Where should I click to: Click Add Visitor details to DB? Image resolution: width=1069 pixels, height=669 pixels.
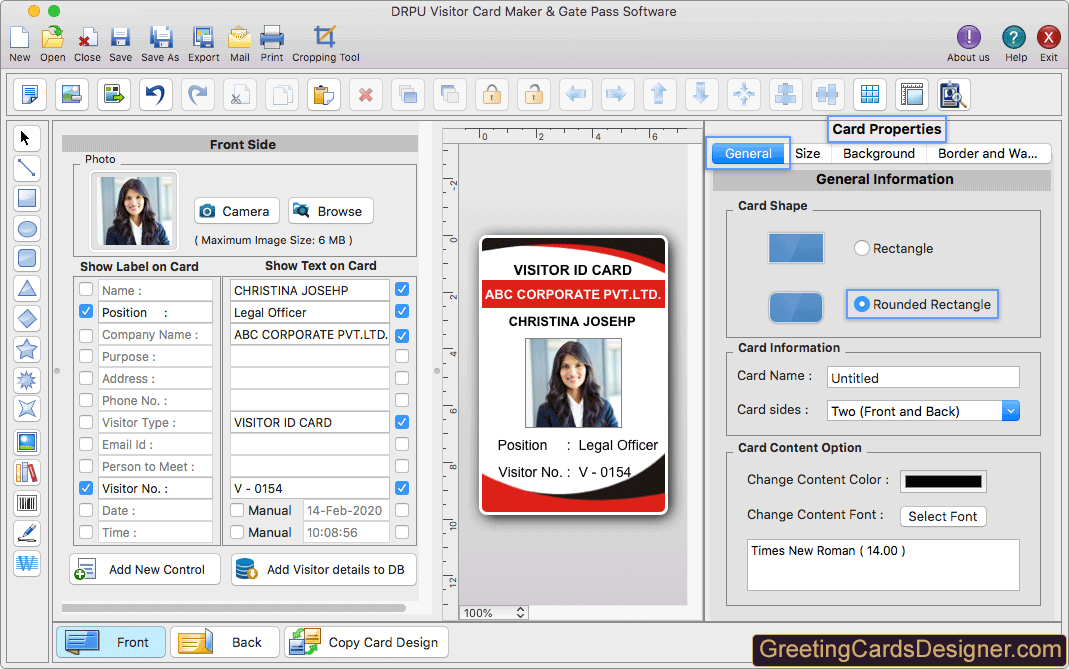[324, 569]
